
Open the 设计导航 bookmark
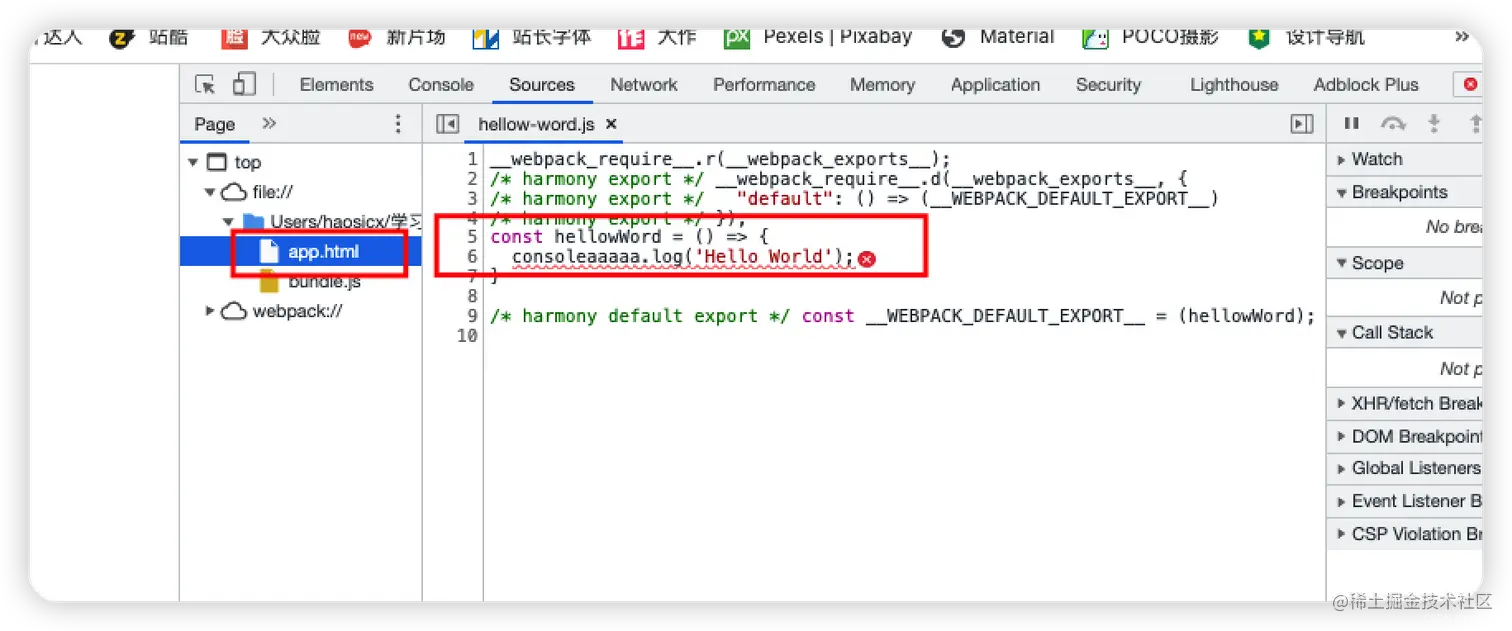click(x=1306, y=37)
